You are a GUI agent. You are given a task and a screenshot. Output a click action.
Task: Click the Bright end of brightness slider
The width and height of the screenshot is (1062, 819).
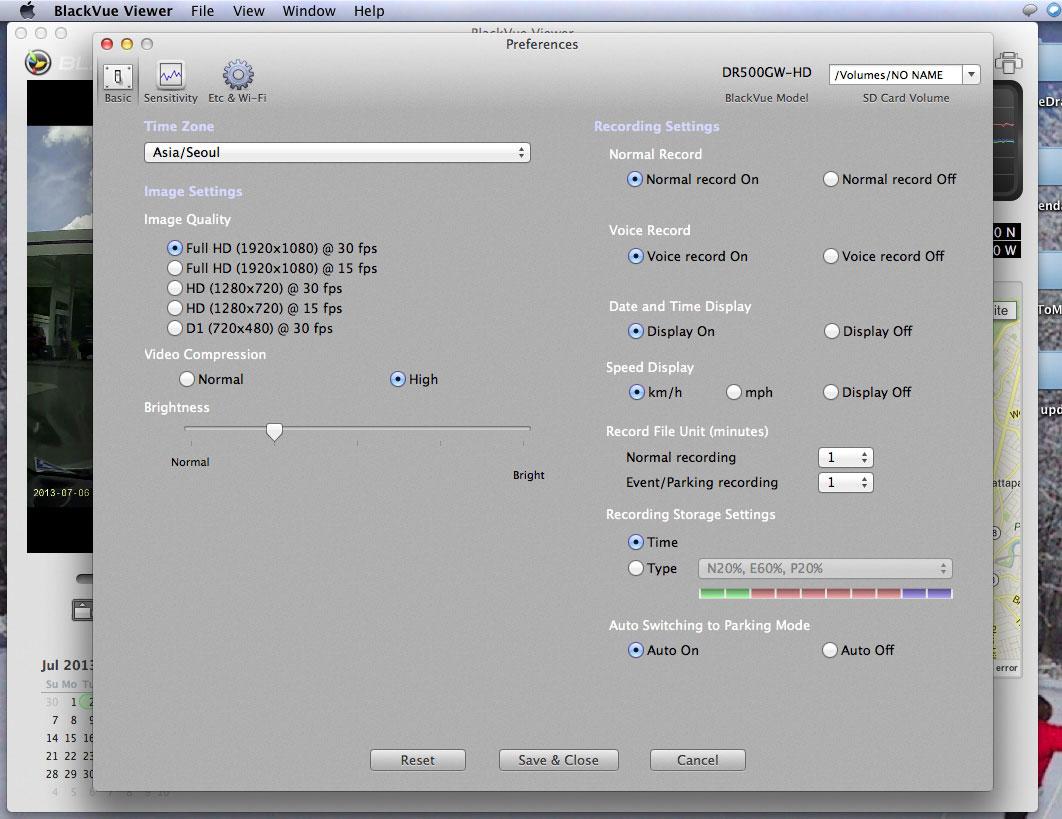pyautogui.click(x=524, y=429)
